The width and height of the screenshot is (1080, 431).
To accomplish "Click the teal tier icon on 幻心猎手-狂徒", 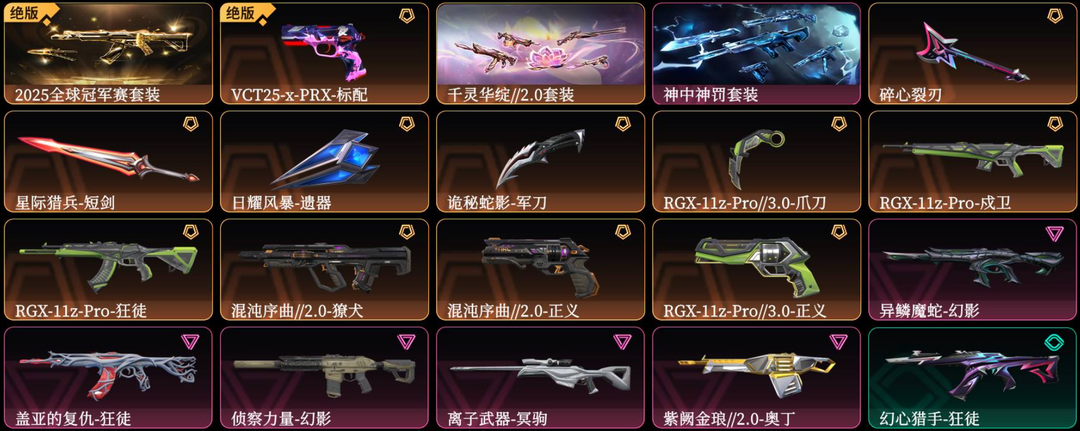I will [1054, 341].
